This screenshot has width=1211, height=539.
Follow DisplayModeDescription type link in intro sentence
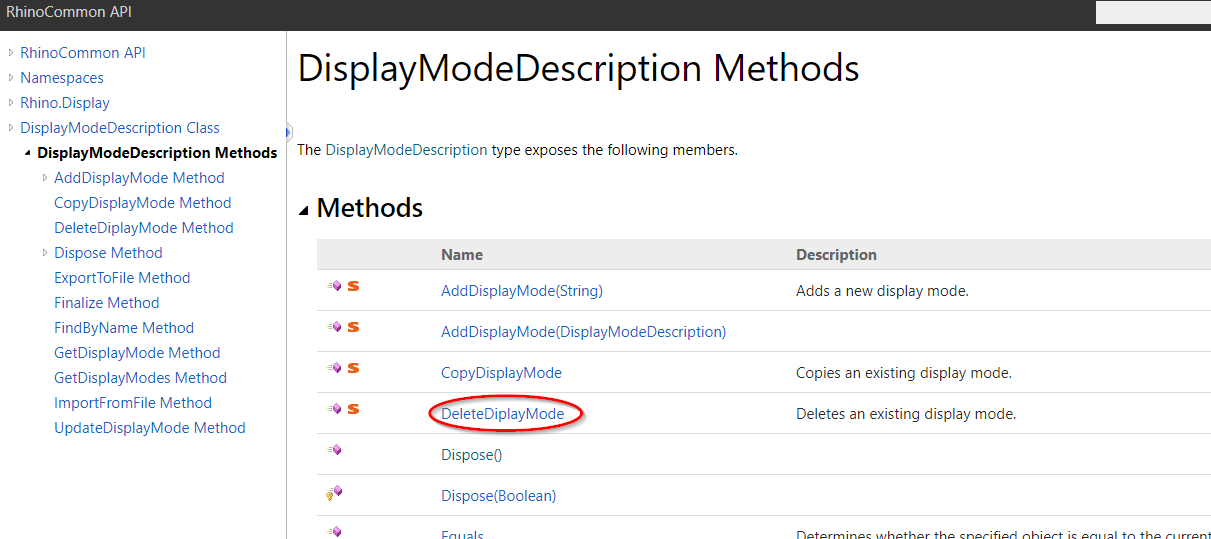click(406, 150)
